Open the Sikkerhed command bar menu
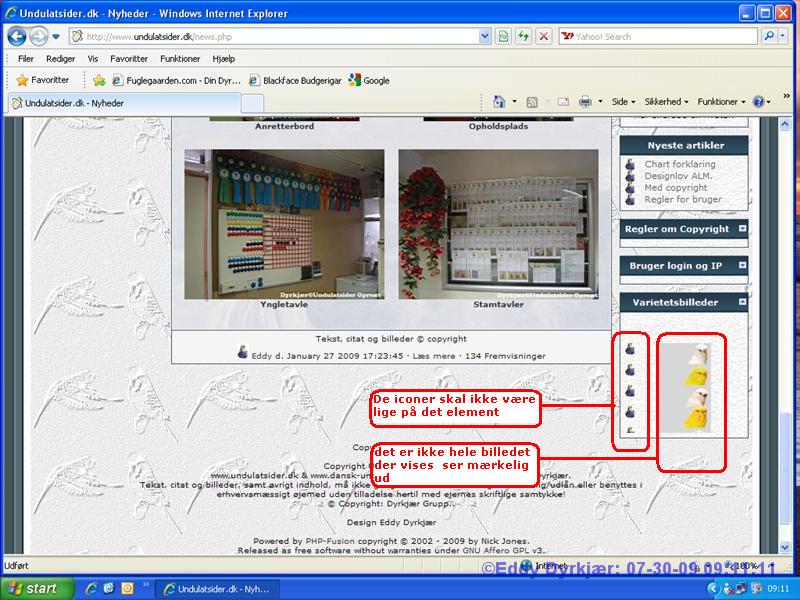The width and height of the screenshot is (800, 600). pyautogui.click(x=666, y=102)
